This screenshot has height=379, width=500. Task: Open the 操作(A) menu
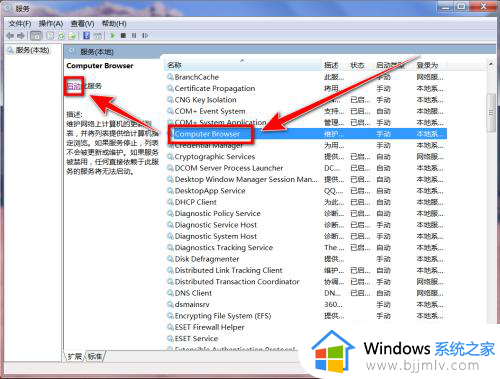coord(51,24)
